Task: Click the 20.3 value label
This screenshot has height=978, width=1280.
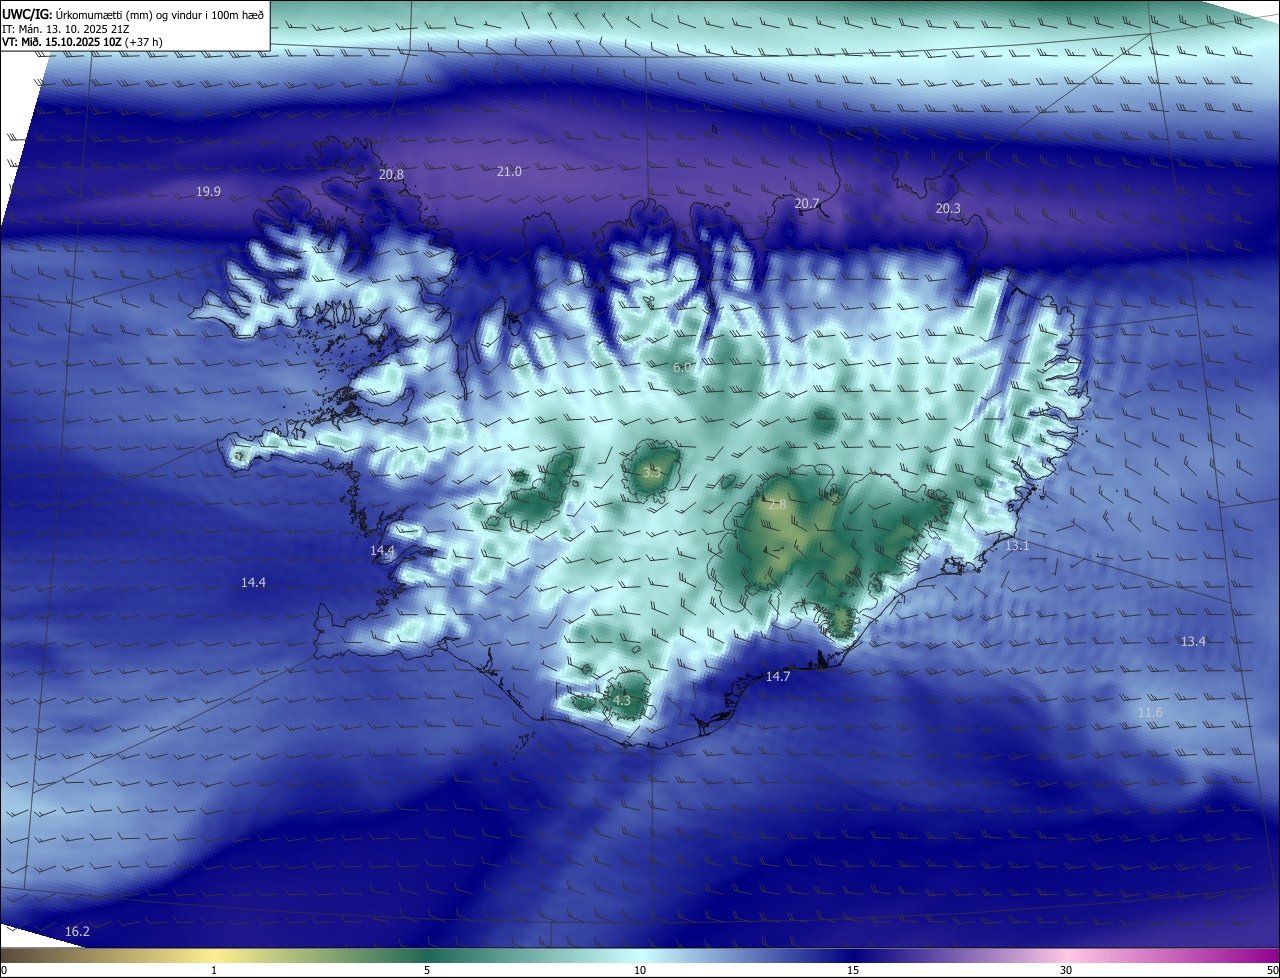Action: (948, 208)
